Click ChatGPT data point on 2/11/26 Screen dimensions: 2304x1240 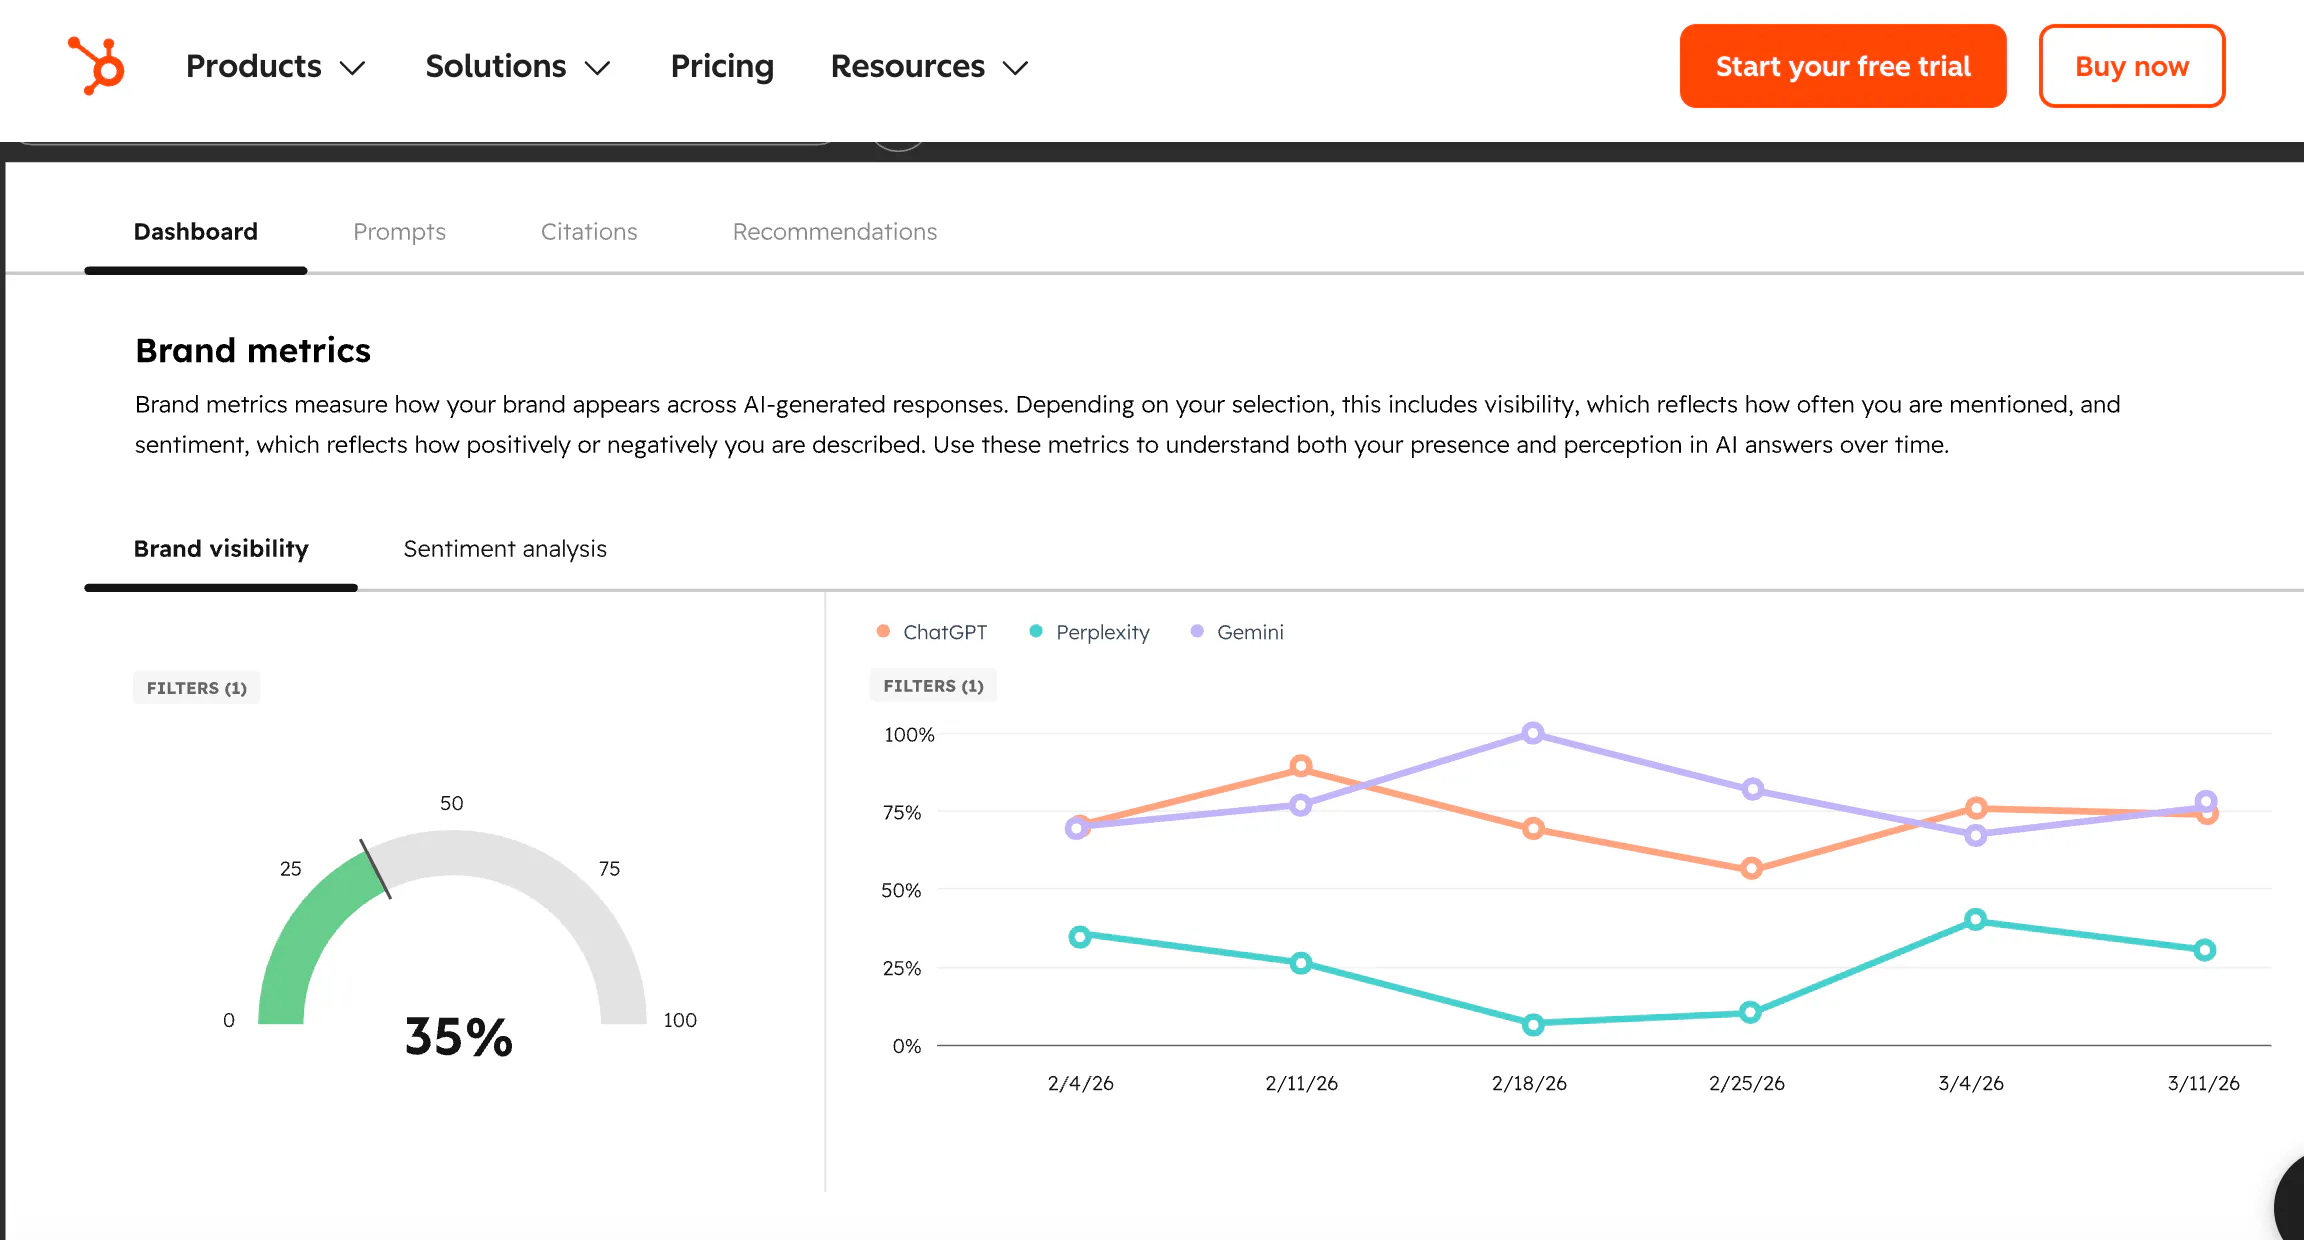point(1301,766)
